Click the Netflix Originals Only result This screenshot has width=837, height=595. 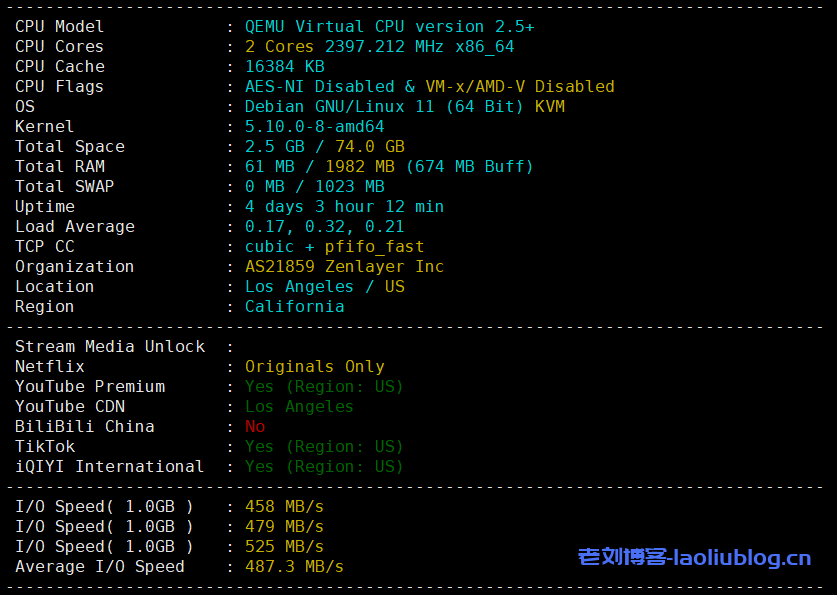coord(314,367)
